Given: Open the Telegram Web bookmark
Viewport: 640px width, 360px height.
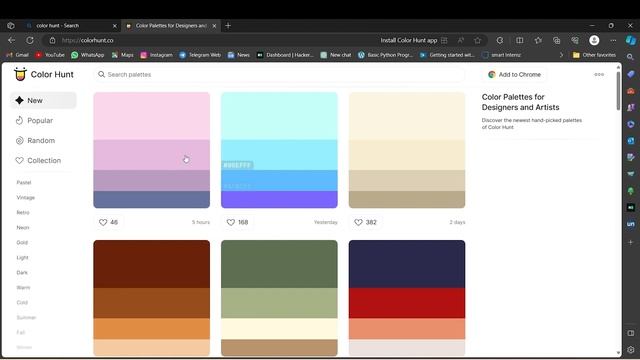Looking at the screenshot, I should [200, 55].
